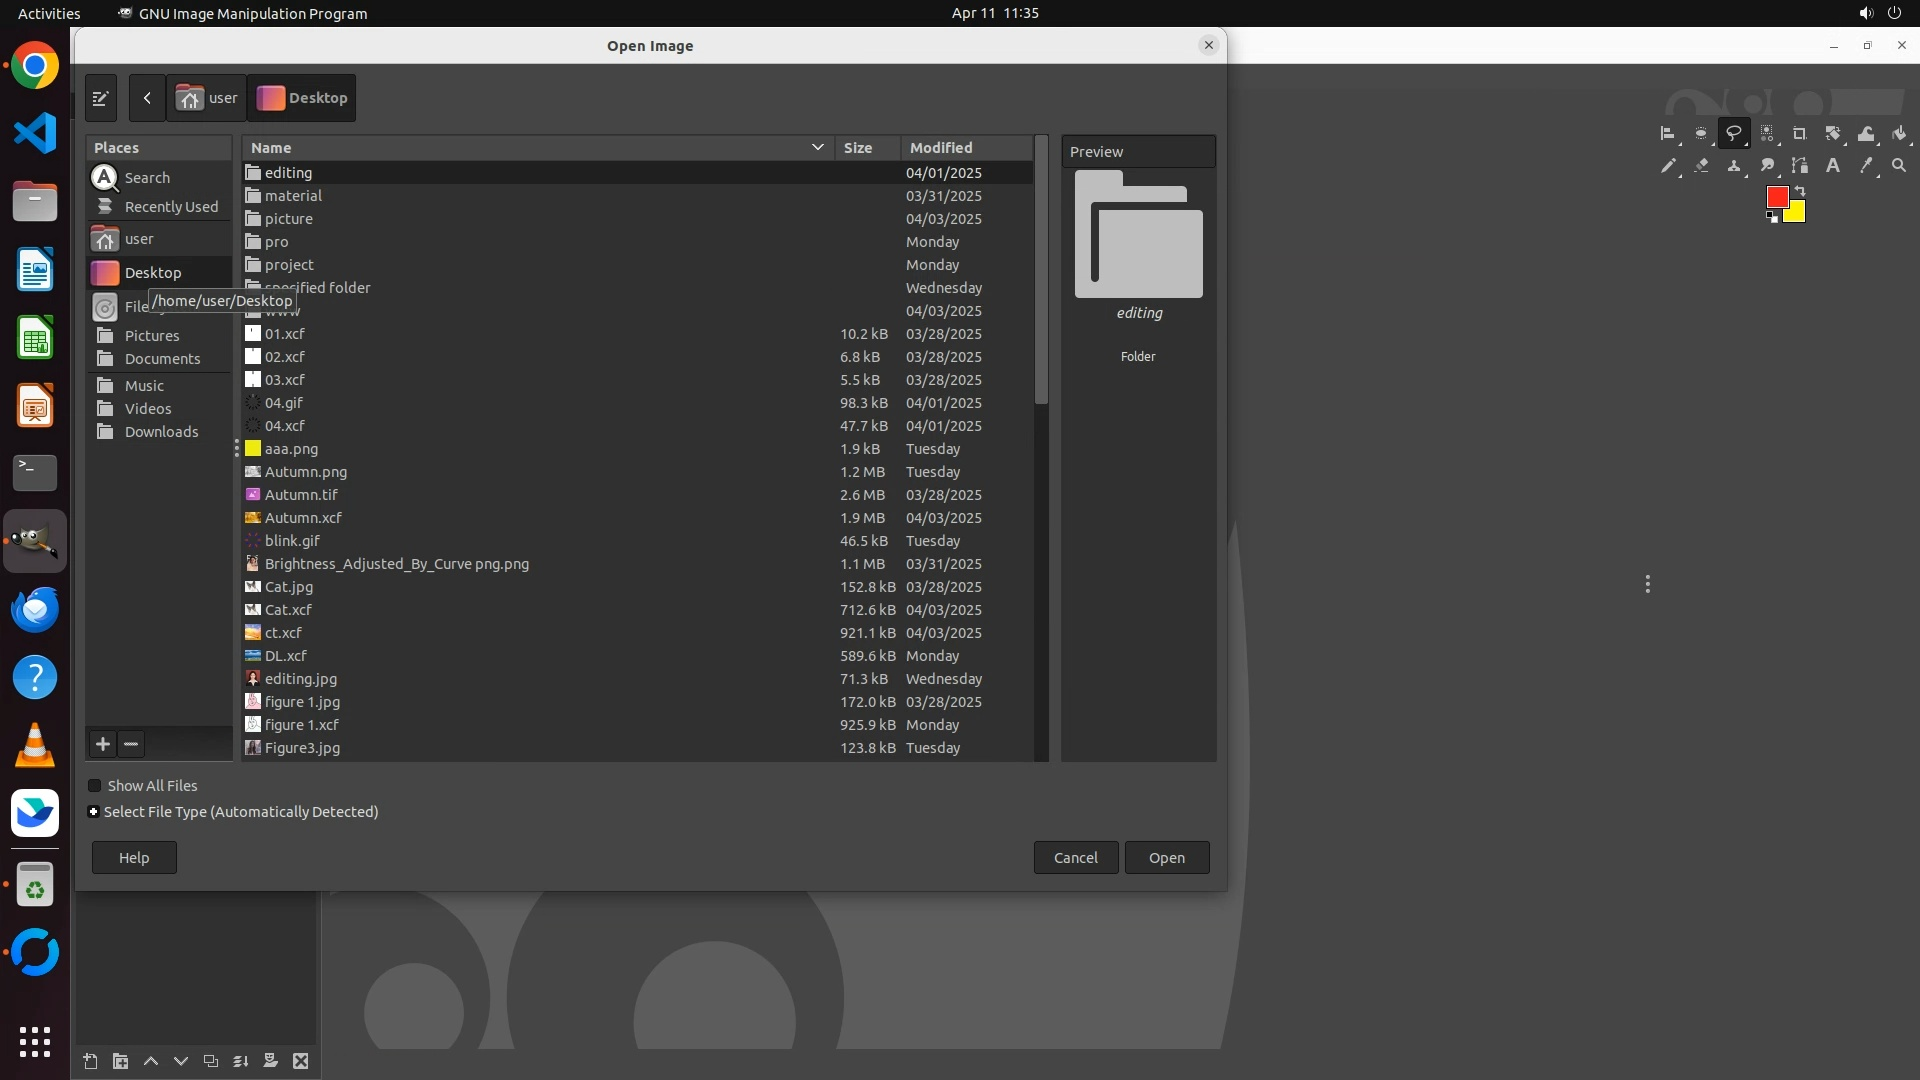Select Autumn.png in the file list
1920x1080 pixels.
[x=306, y=472]
